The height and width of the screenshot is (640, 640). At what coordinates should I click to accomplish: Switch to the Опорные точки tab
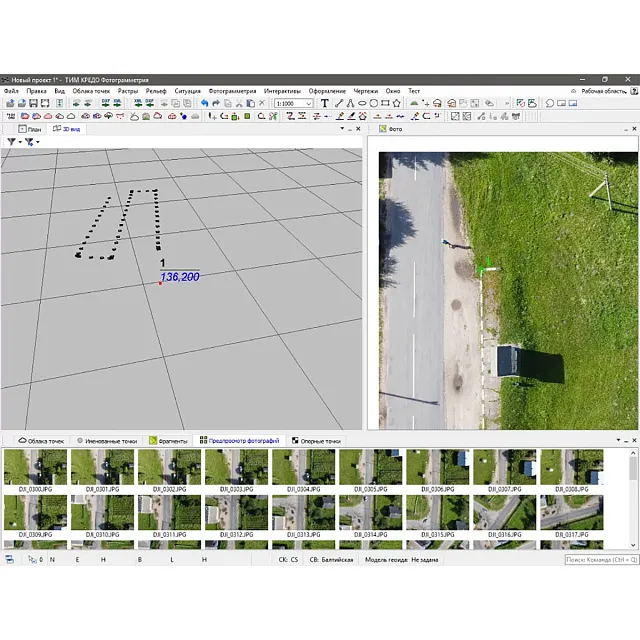click(316, 440)
